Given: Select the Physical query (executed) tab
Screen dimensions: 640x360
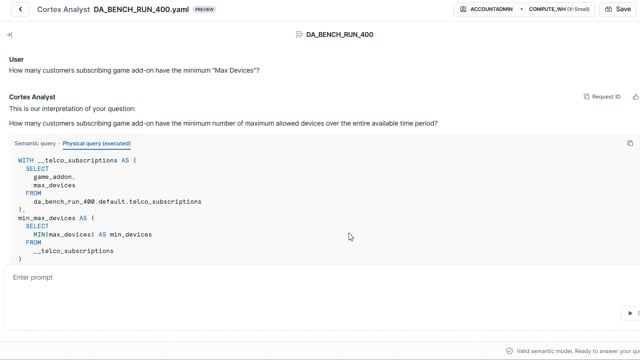Looking at the screenshot, I should (97, 143).
